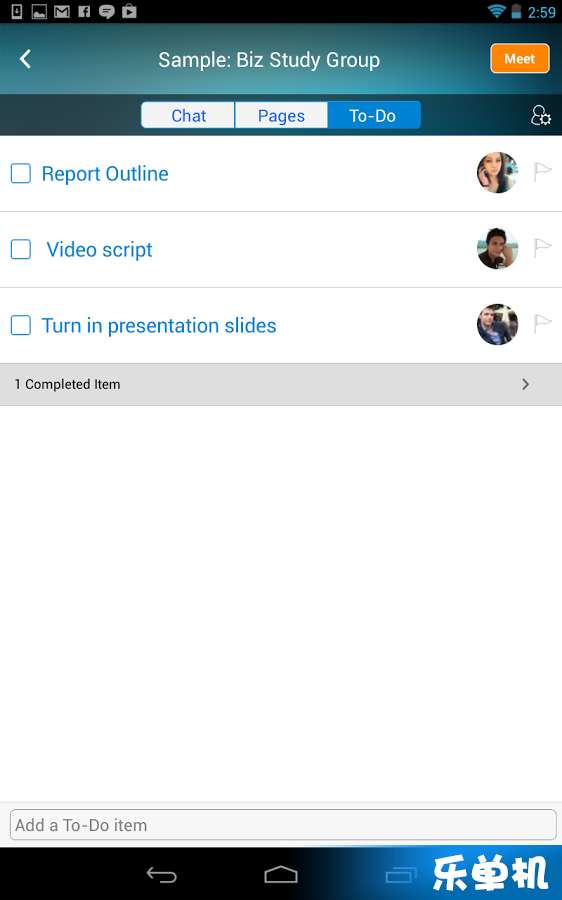Switch to the Chat tab
Screen dimensions: 562x900
188,115
